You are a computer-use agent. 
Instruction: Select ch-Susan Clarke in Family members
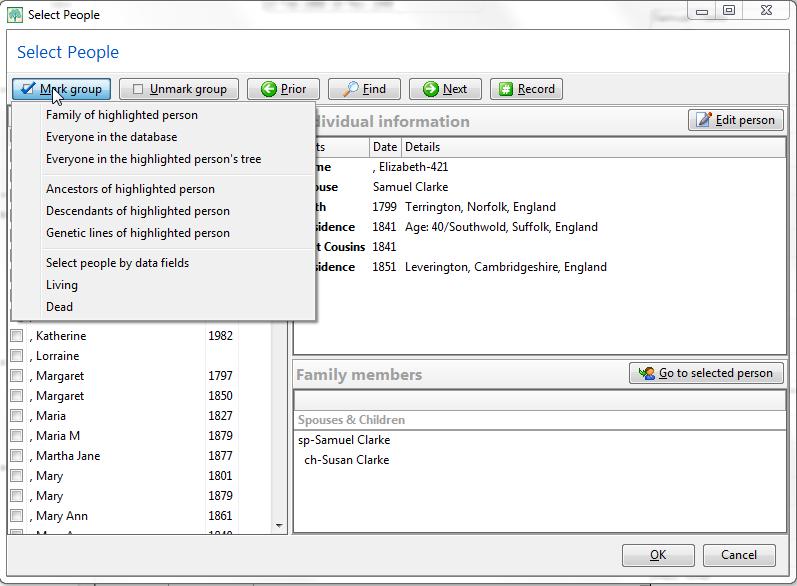tap(347, 459)
